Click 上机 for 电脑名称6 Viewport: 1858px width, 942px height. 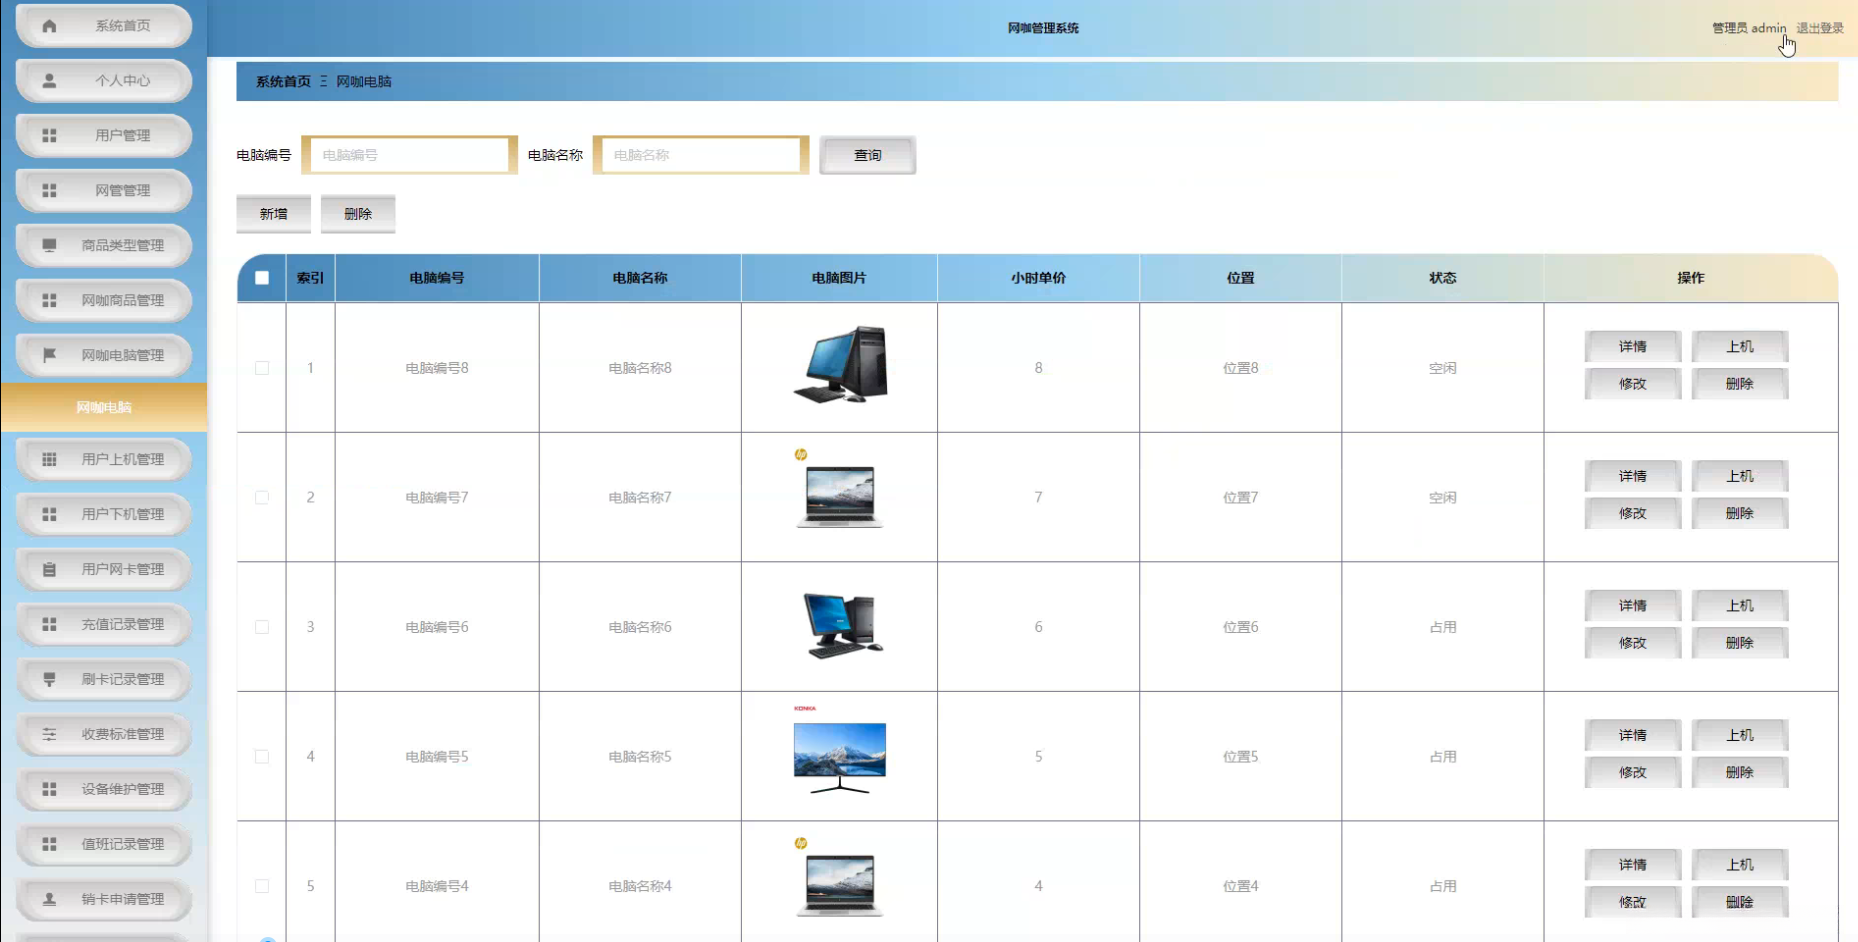point(1740,605)
